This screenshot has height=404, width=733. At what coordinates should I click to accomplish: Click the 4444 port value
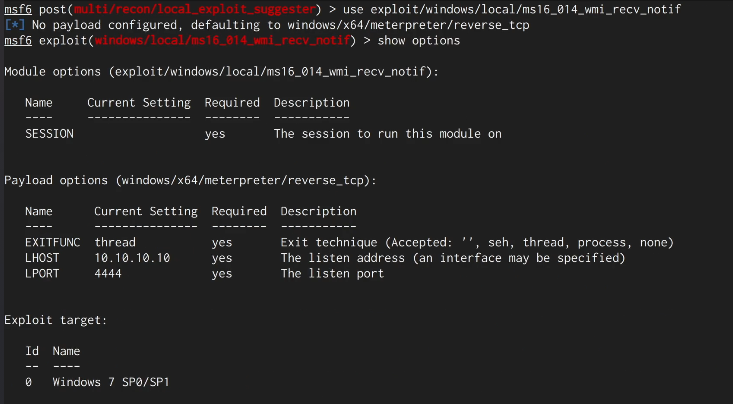tap(108, 274)
